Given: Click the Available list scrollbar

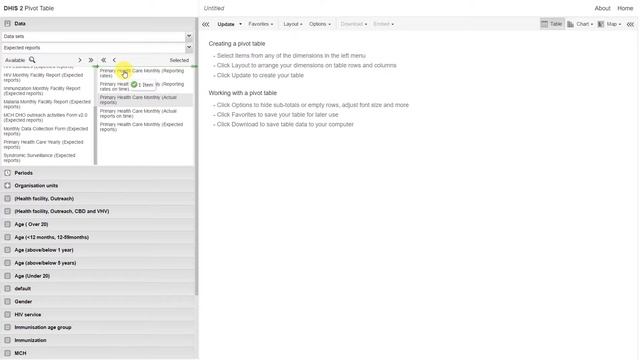Looking at the screenshot, I should tap(96, 135).
